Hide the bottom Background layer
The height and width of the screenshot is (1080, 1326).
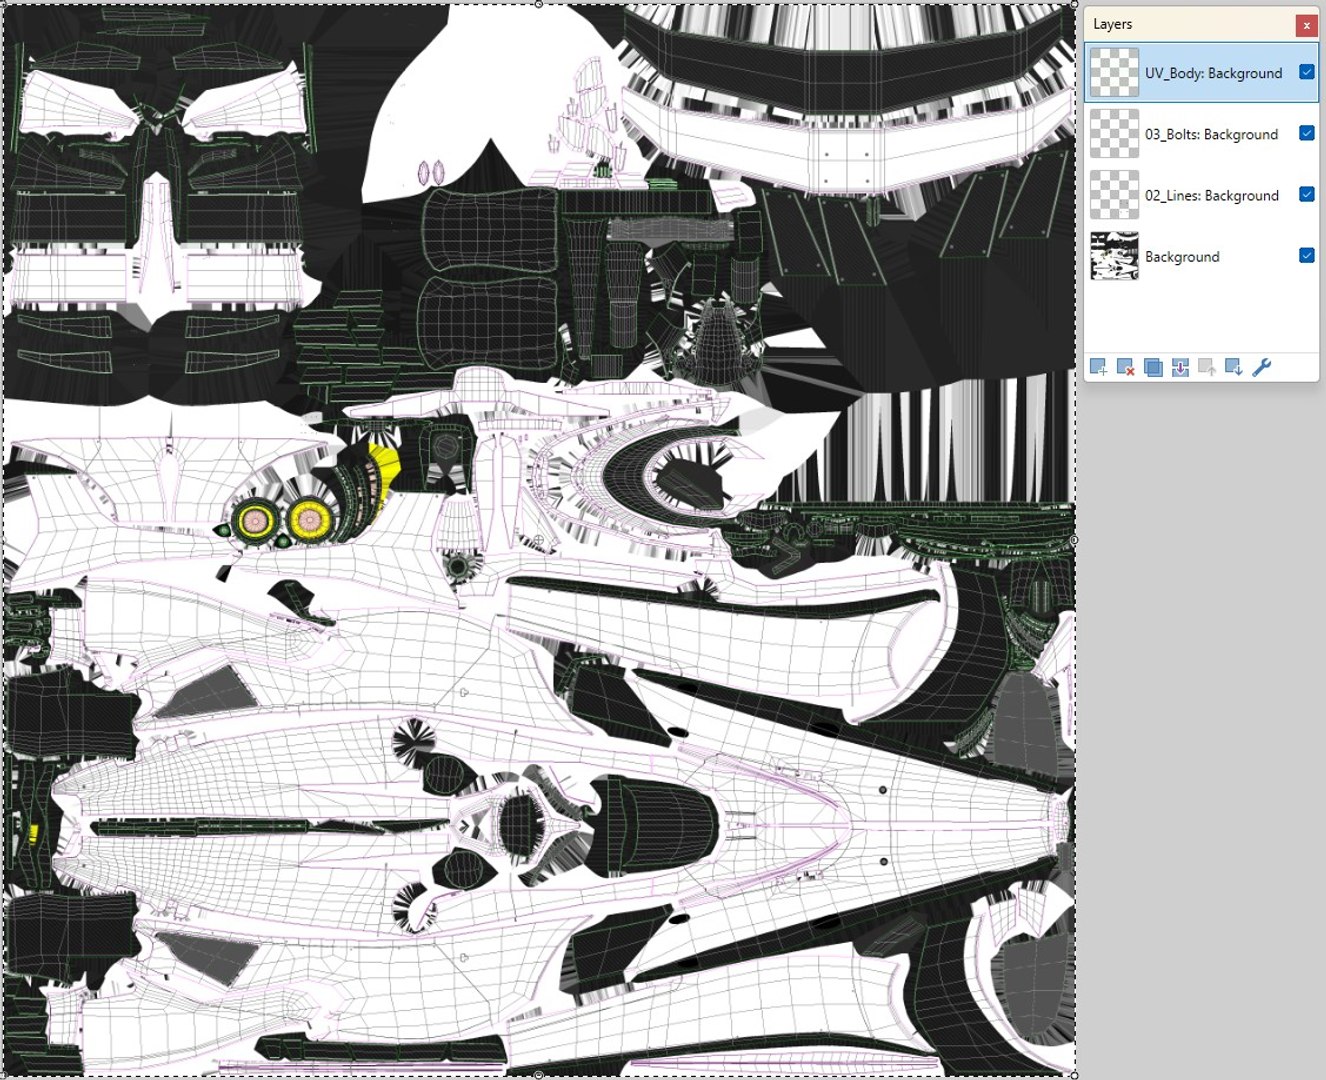click(1306, 255)
